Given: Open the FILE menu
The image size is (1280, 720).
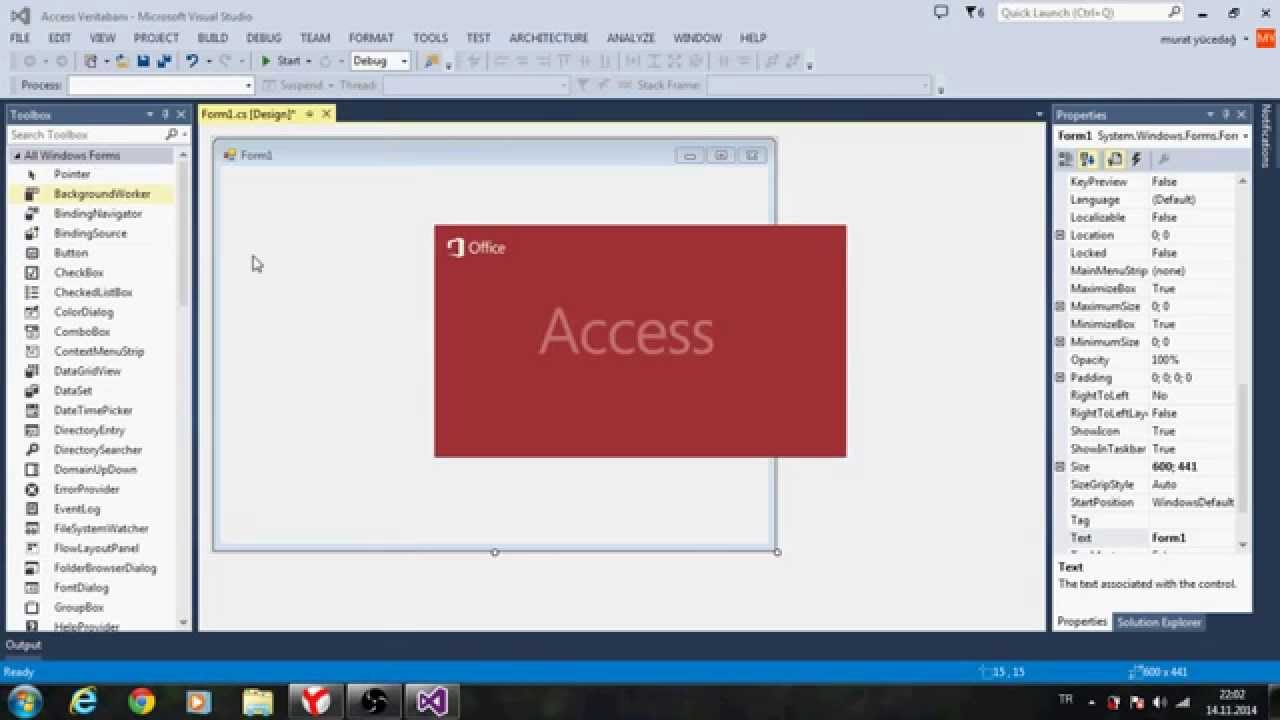Looking at the screenshot, I should (20, 38).
